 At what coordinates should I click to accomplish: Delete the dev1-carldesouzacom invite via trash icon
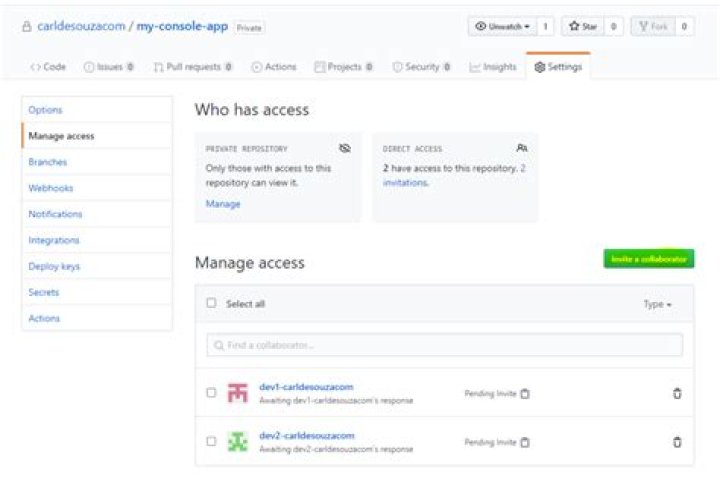pos(677,393)
